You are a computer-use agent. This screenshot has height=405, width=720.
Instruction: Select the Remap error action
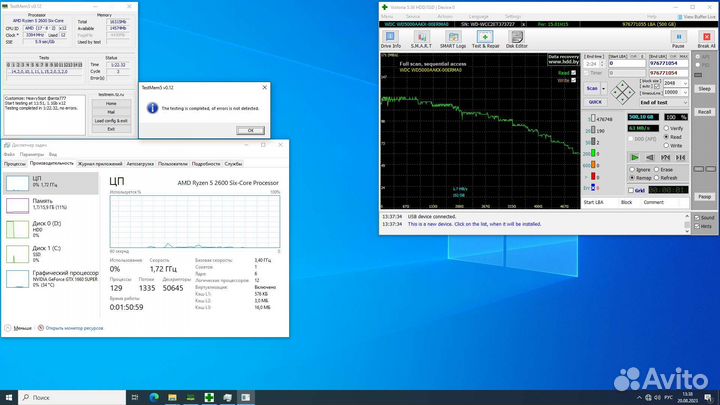(632, 177)
